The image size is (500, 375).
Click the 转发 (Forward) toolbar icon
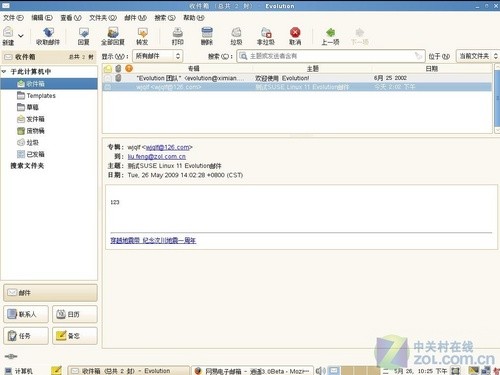tap(142, 32)
